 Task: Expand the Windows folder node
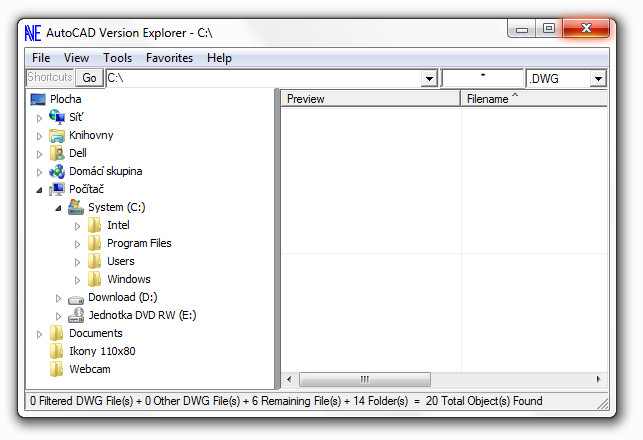pos(78,280)
